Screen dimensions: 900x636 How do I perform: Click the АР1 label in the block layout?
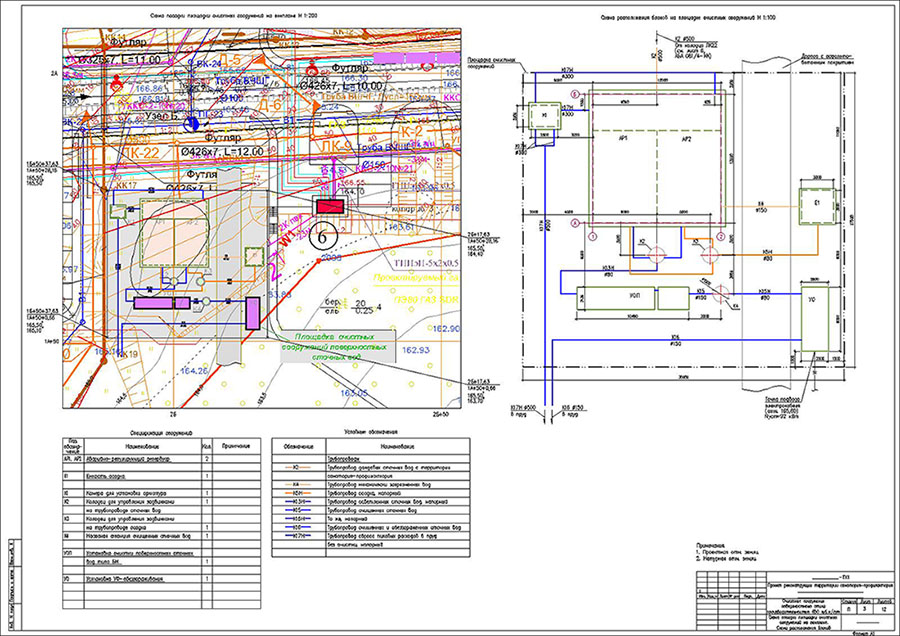pyautogui.click(x=625, y=138)
